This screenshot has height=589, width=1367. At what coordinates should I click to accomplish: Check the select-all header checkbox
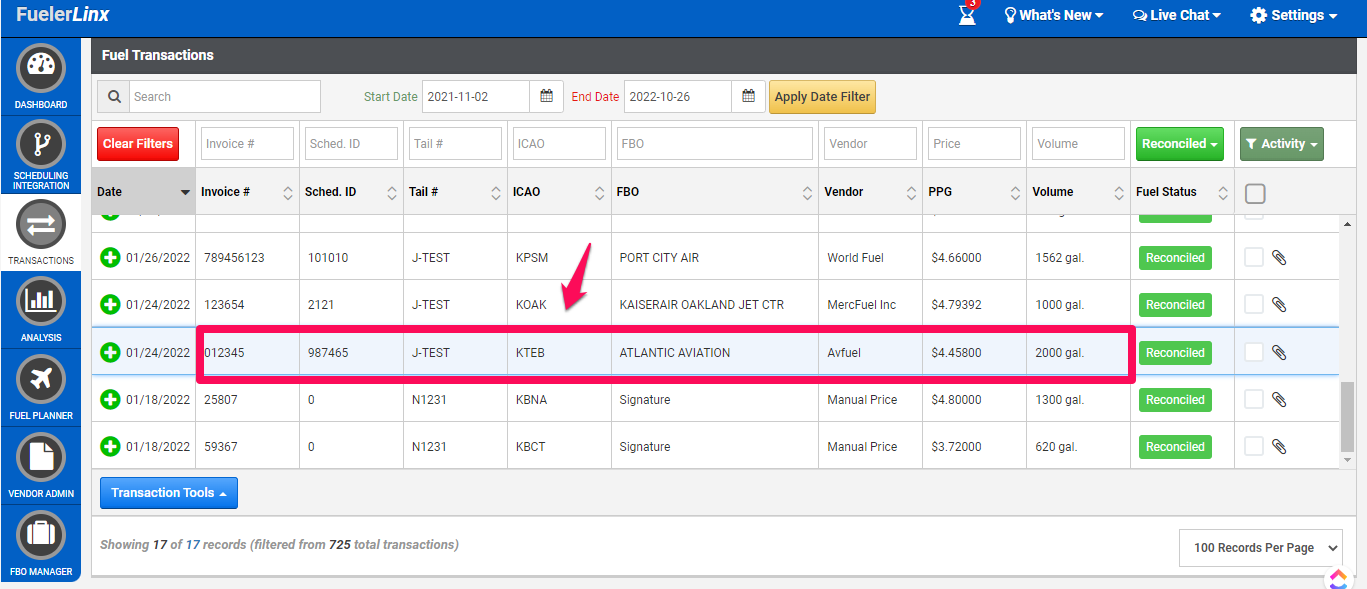pyautogui.click(x=1255, y=194)
